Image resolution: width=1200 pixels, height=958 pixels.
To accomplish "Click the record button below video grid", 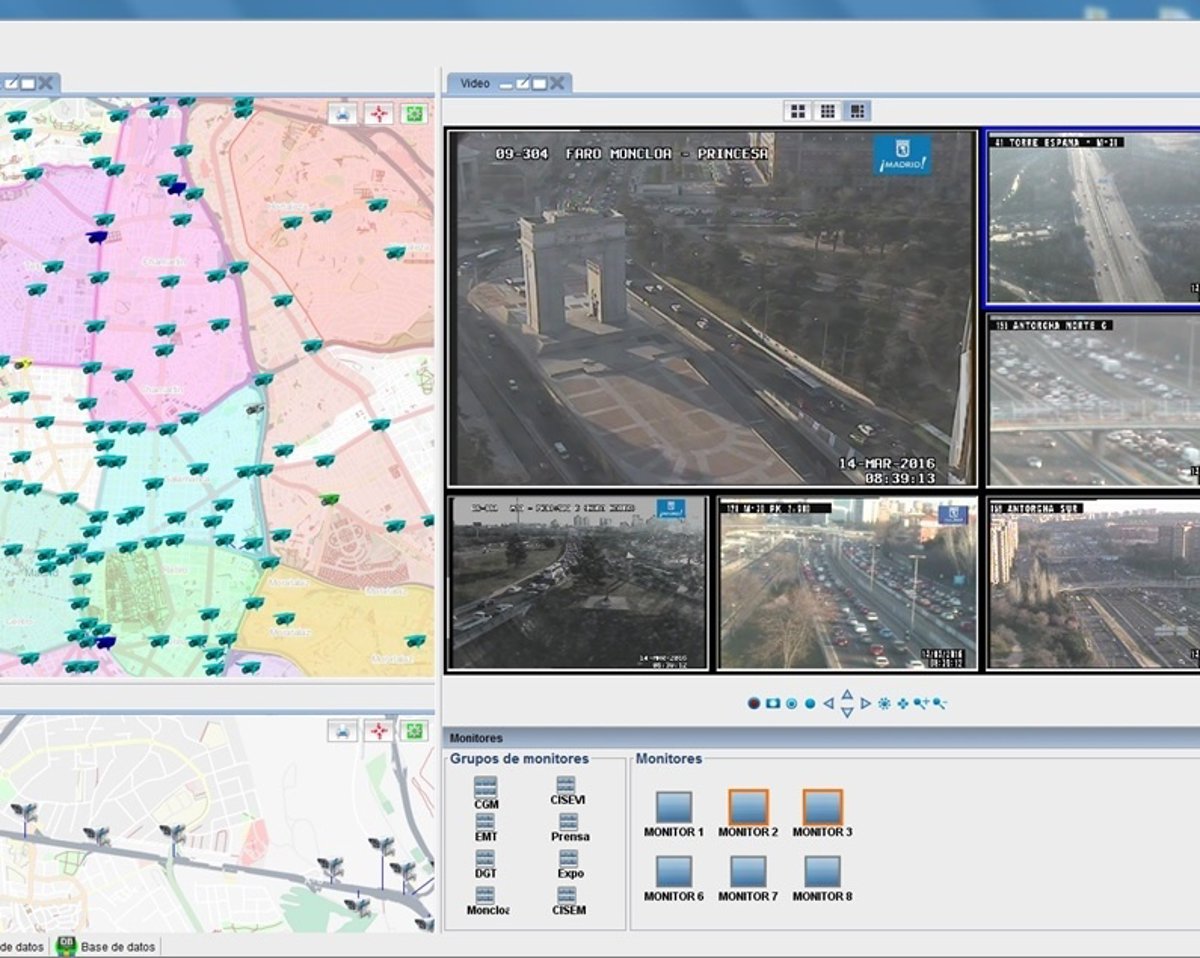I will pos(754,704).
